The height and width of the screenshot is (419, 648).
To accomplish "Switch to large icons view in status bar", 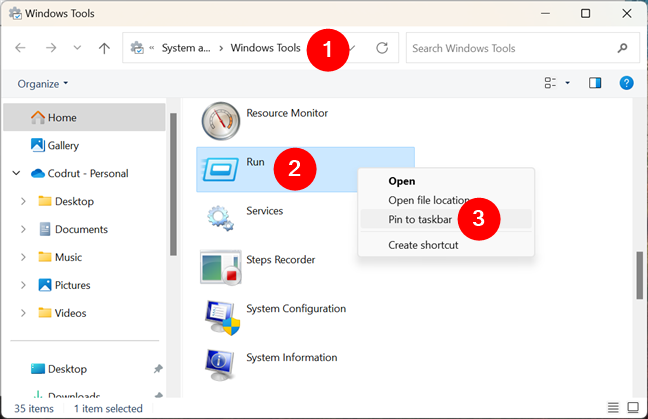I will (x=633, y=408).
